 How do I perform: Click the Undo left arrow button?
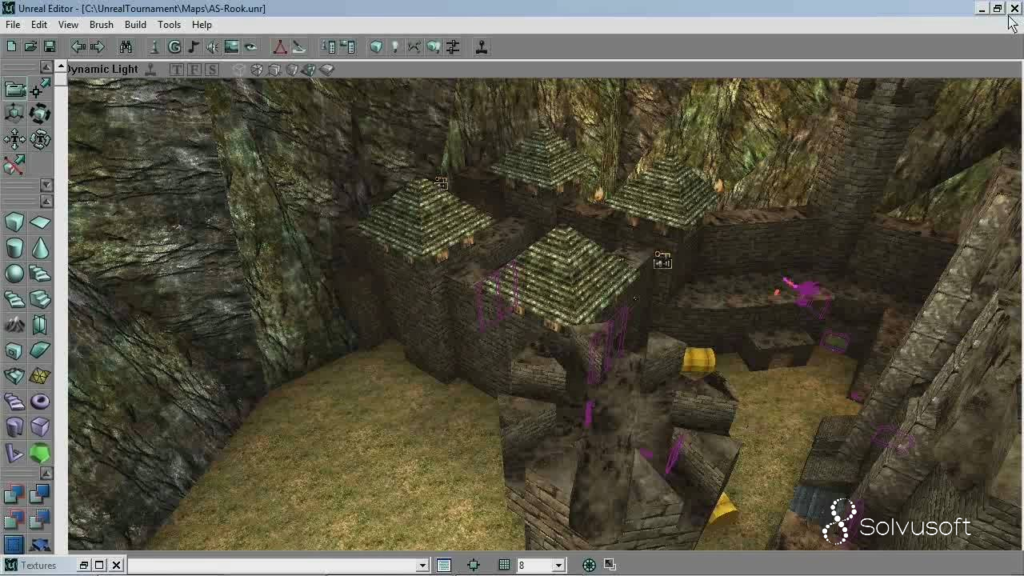click(78, 47)
